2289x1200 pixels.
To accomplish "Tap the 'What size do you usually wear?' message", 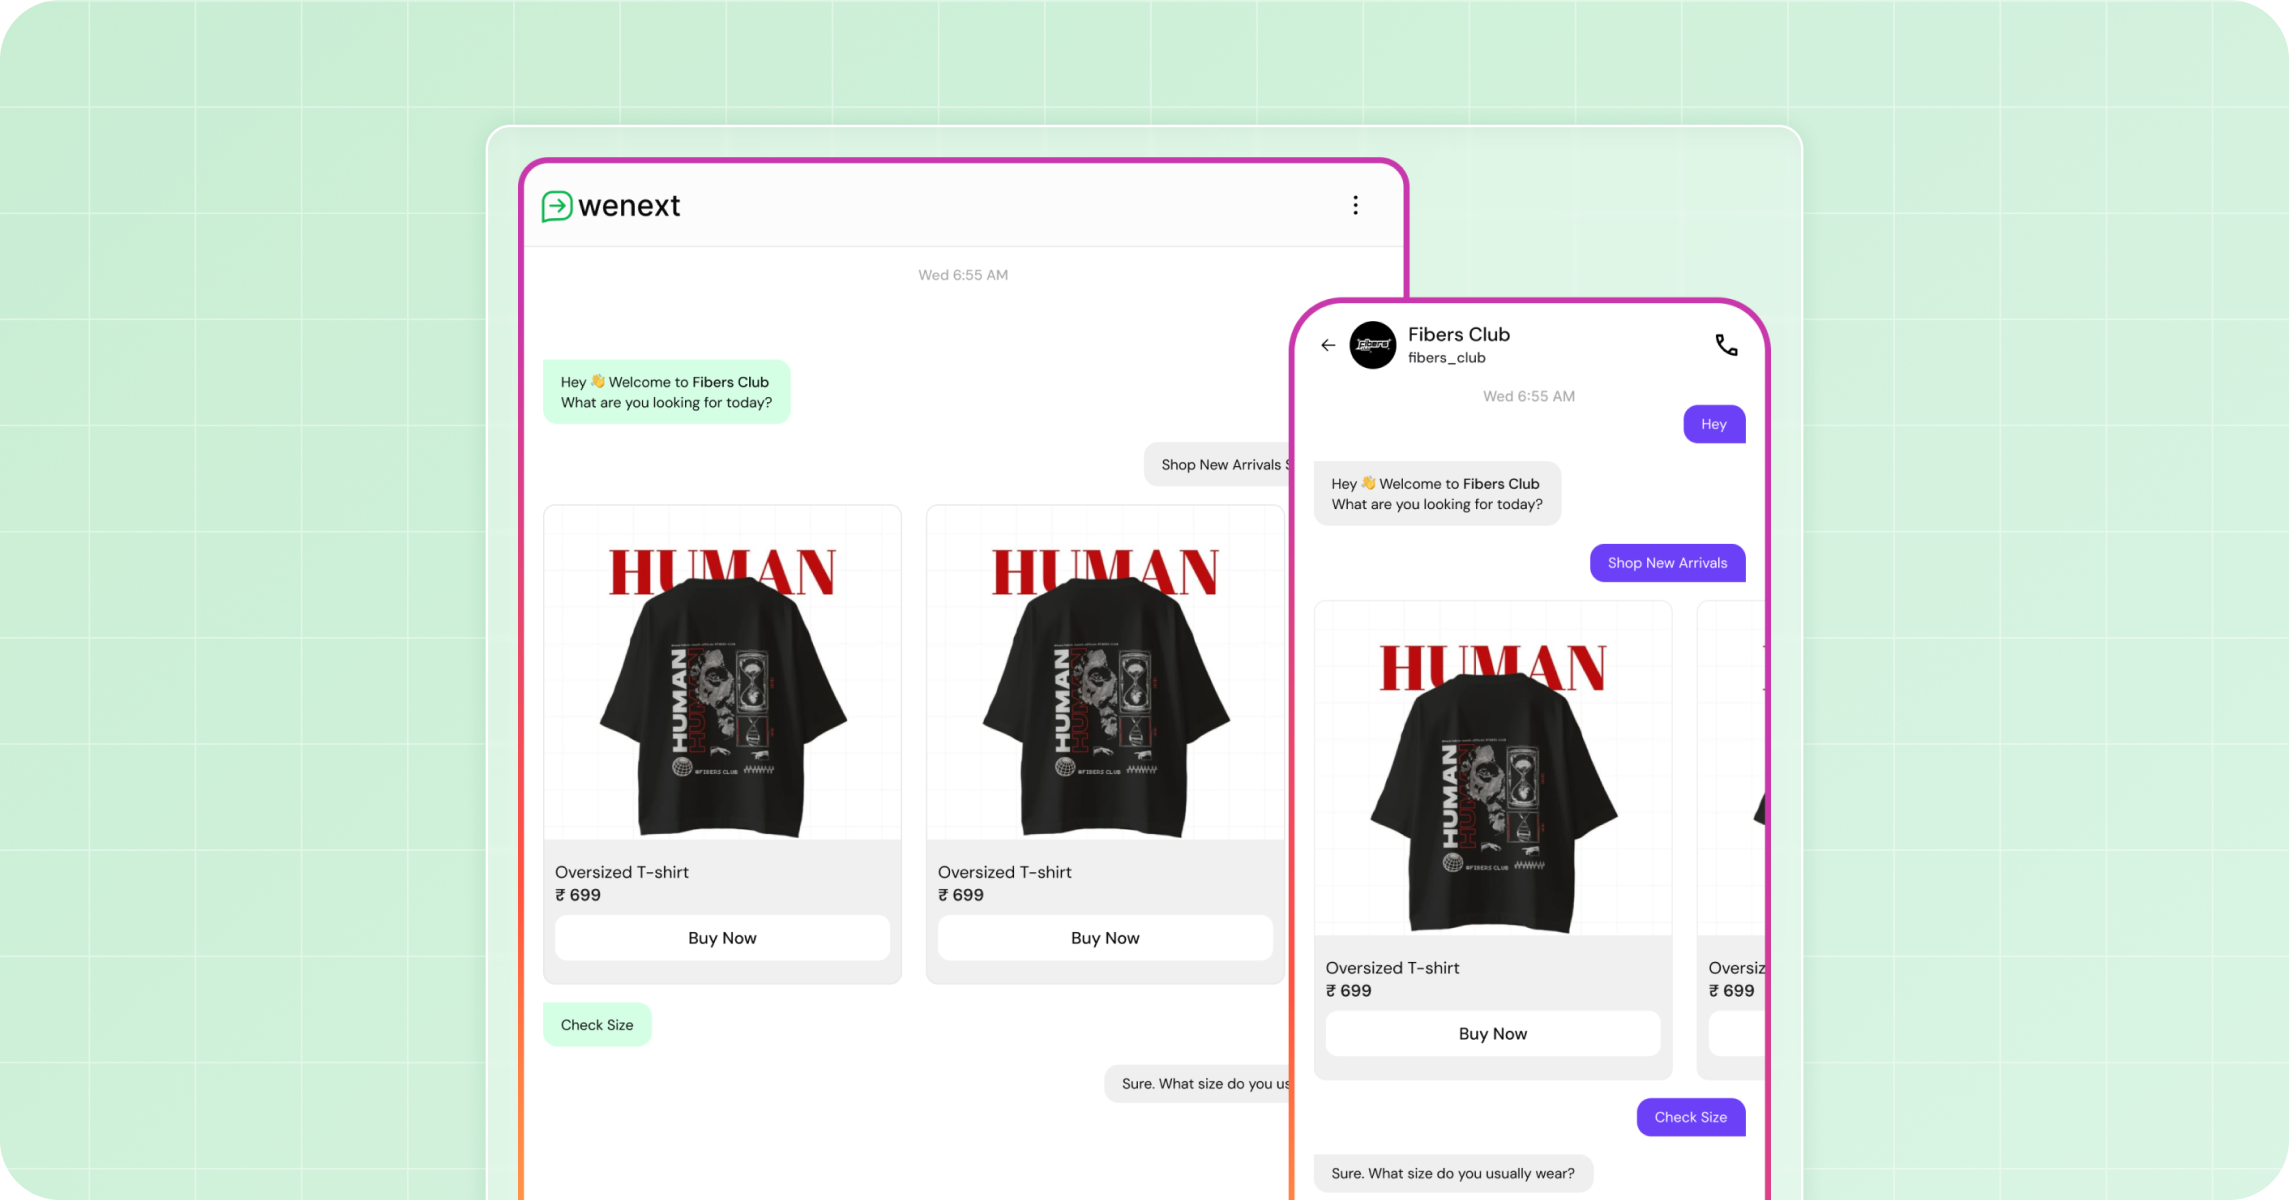I will point(1453,1173).
